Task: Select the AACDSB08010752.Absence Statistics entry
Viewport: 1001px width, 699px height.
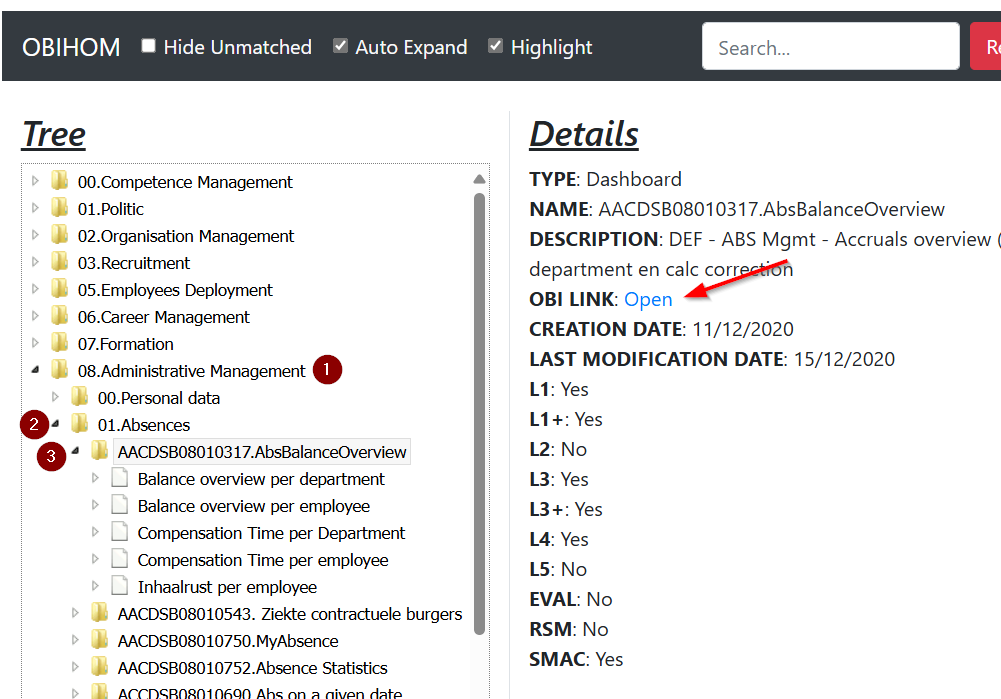Action: pos(252,668)
